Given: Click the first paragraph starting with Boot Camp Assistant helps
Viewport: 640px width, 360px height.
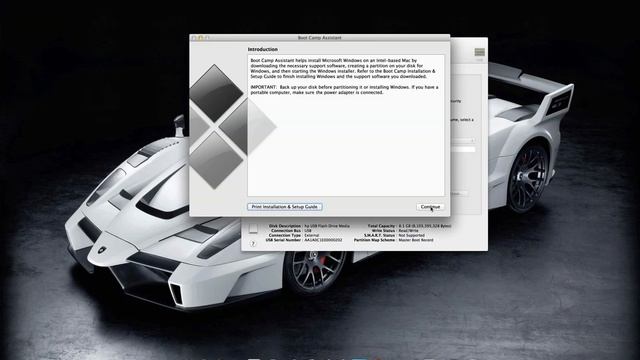Looking at the screenshot, I should (343, 68).
